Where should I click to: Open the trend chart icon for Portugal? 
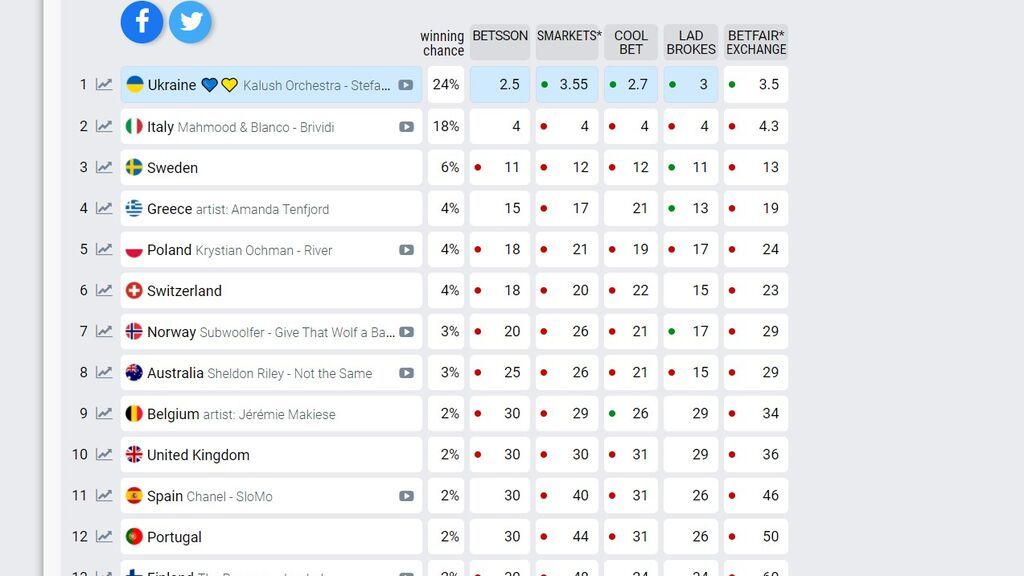[x=104, y=537]
